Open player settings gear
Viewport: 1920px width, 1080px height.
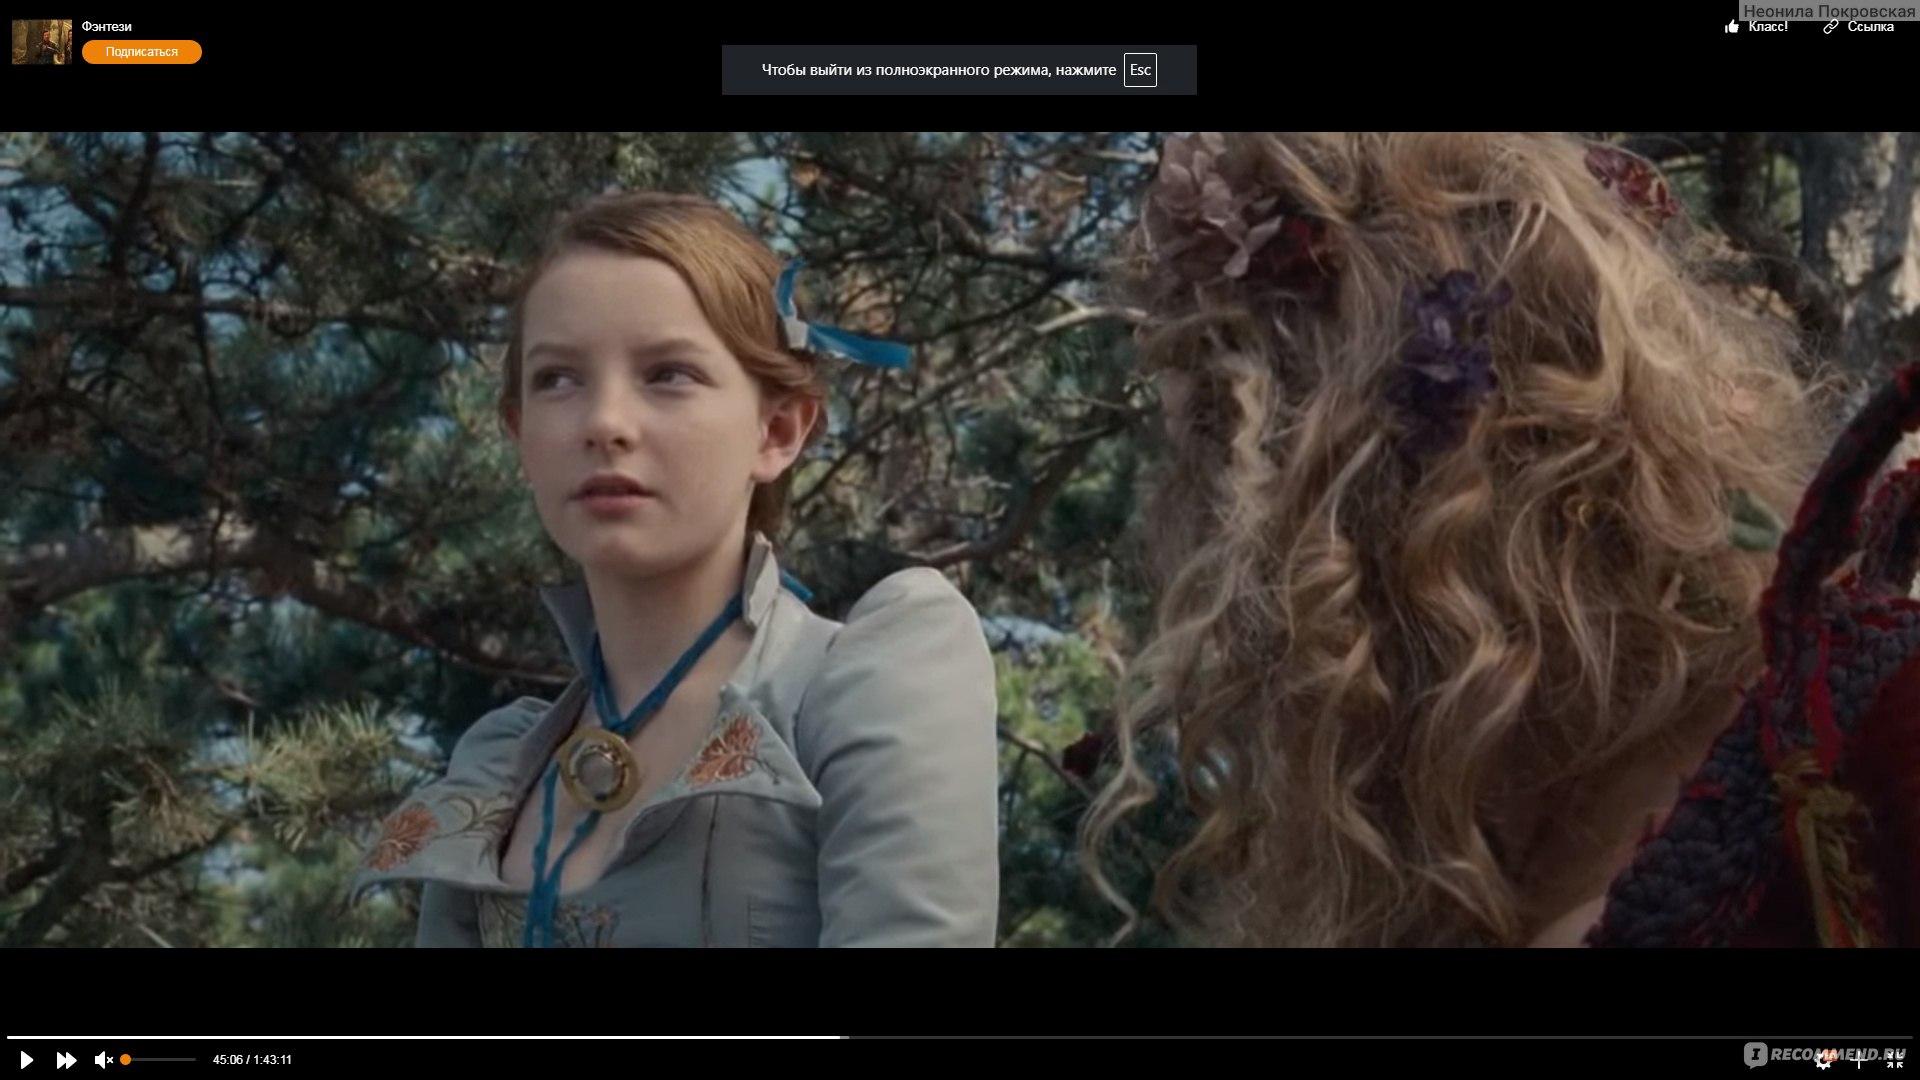click(x=1823, y=1061)
